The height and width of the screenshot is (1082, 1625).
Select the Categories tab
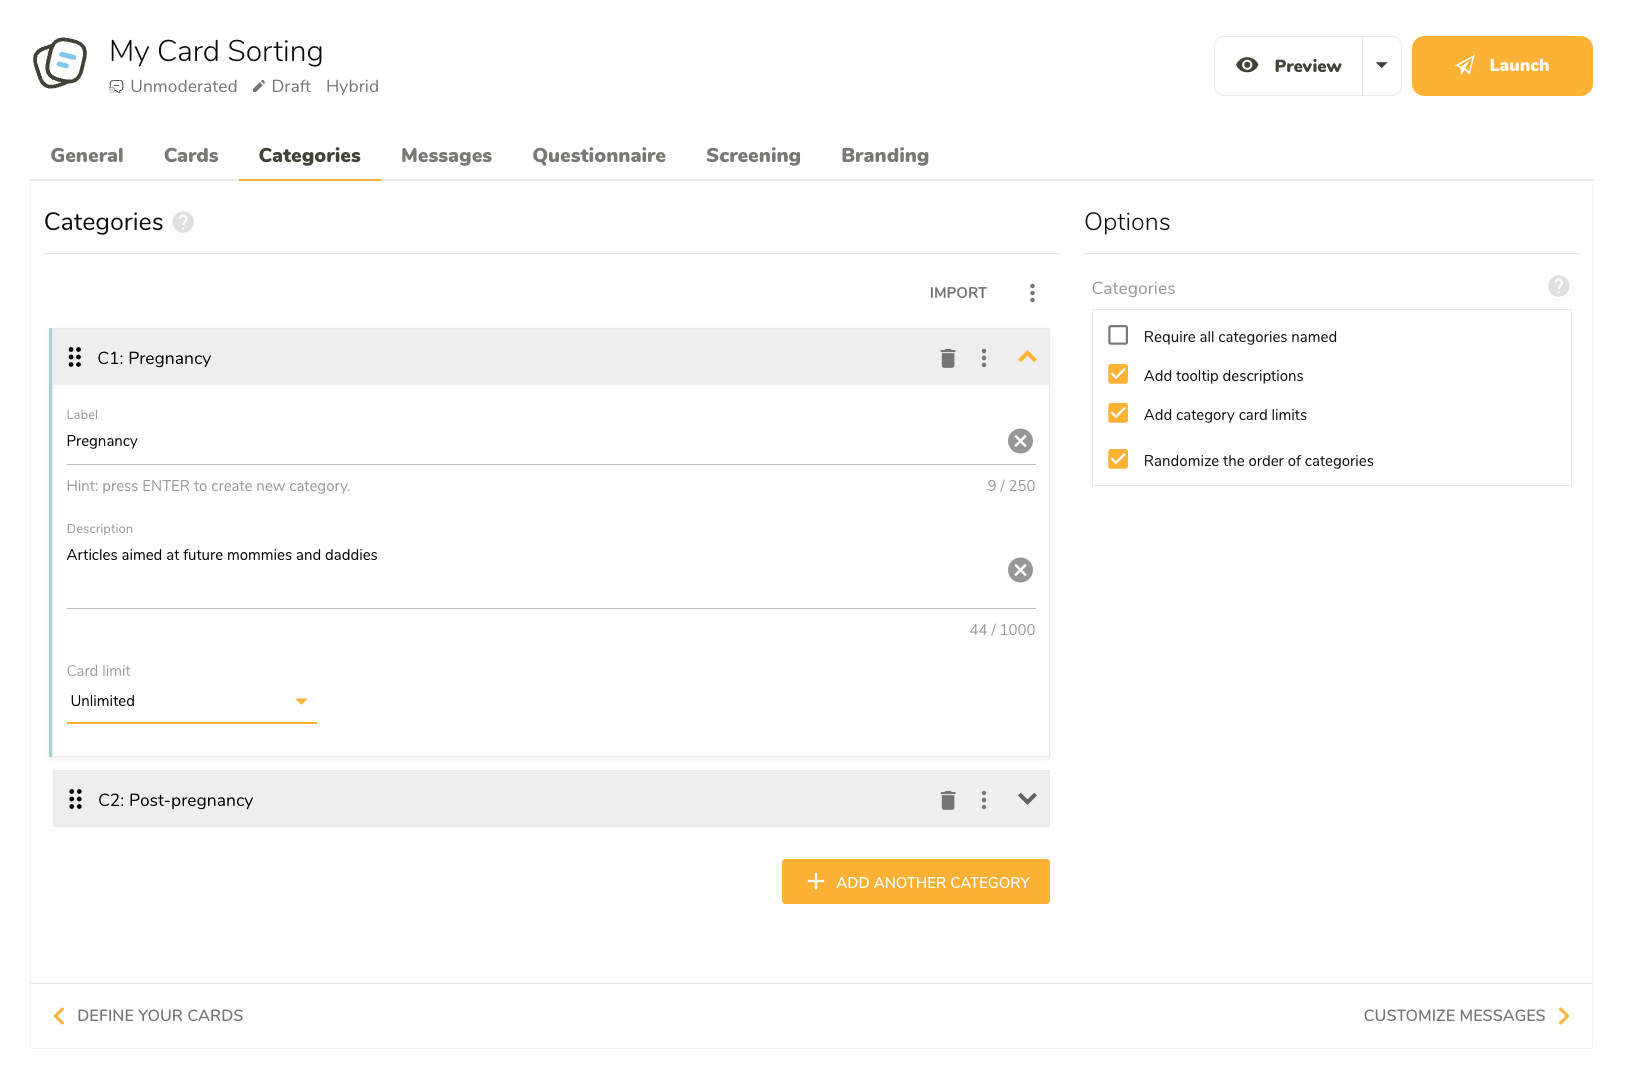pos(310,156)
